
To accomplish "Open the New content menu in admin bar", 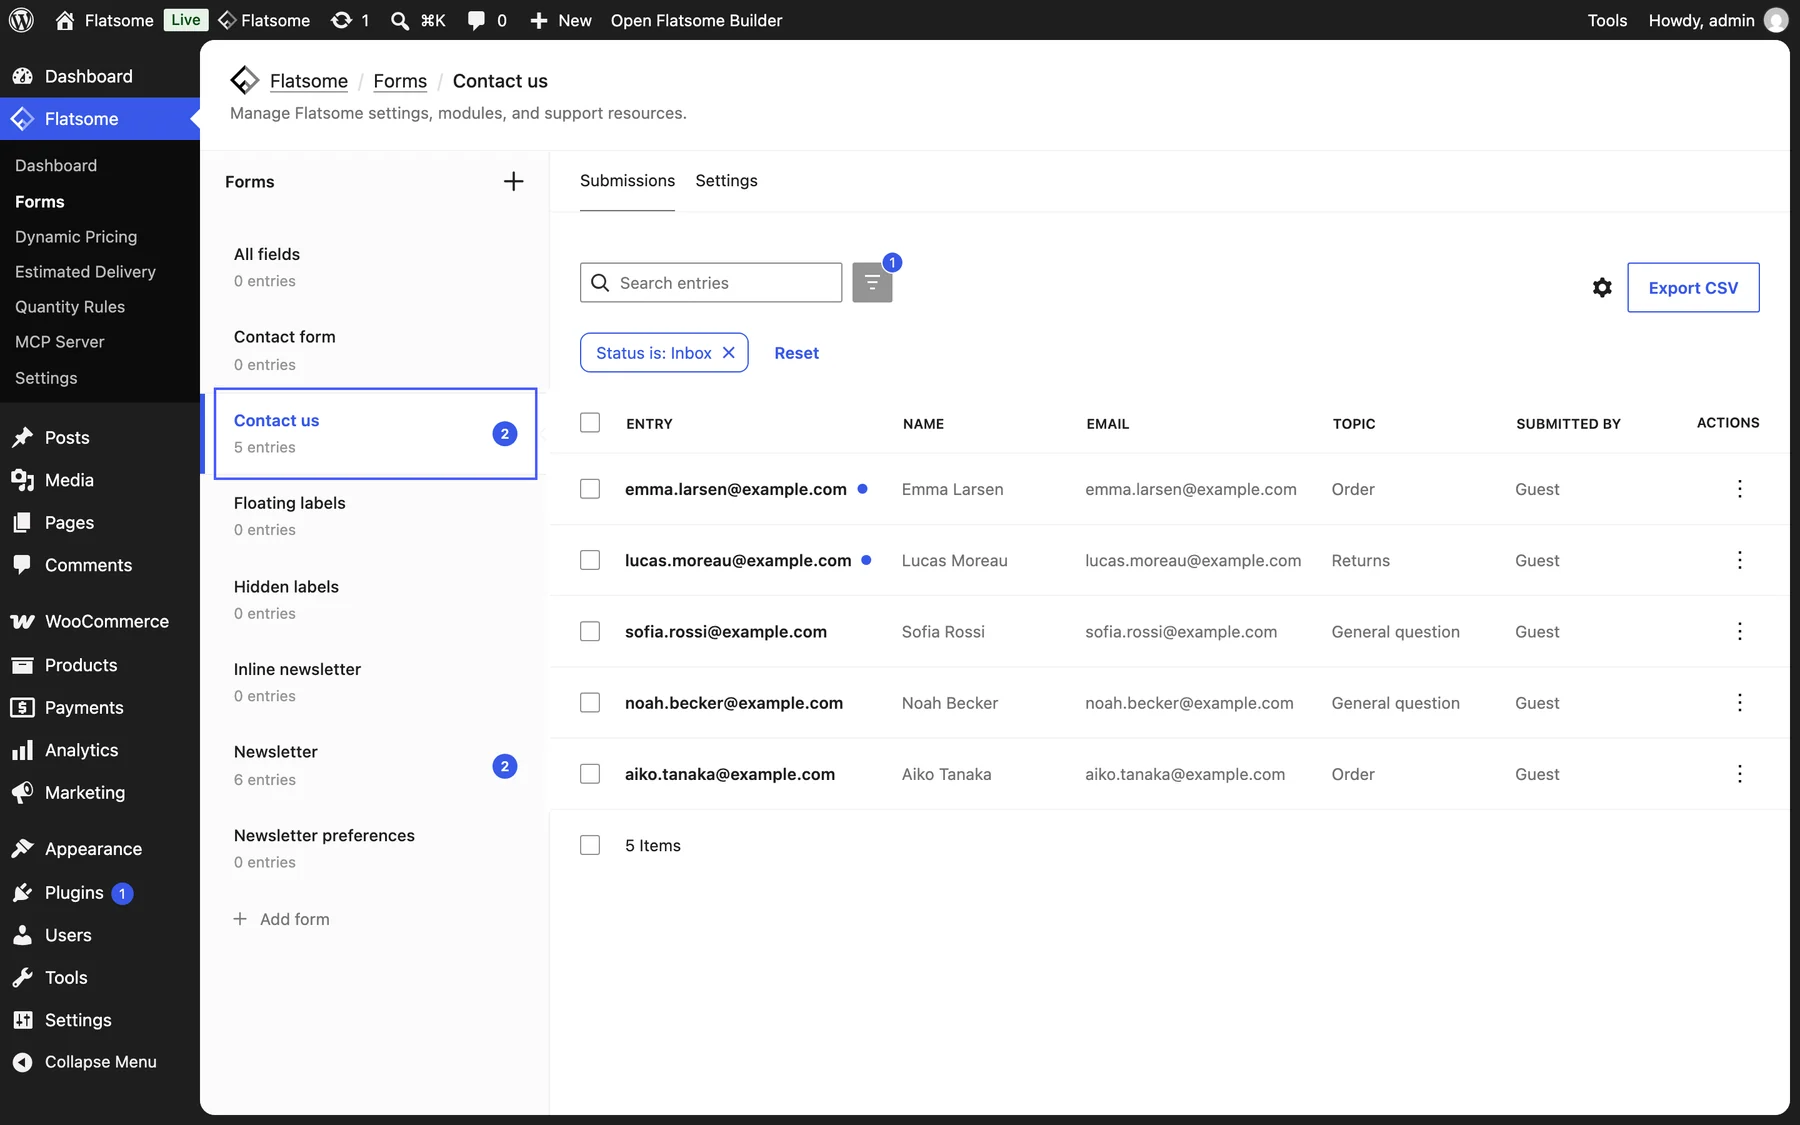I will [x=560, y=20].
